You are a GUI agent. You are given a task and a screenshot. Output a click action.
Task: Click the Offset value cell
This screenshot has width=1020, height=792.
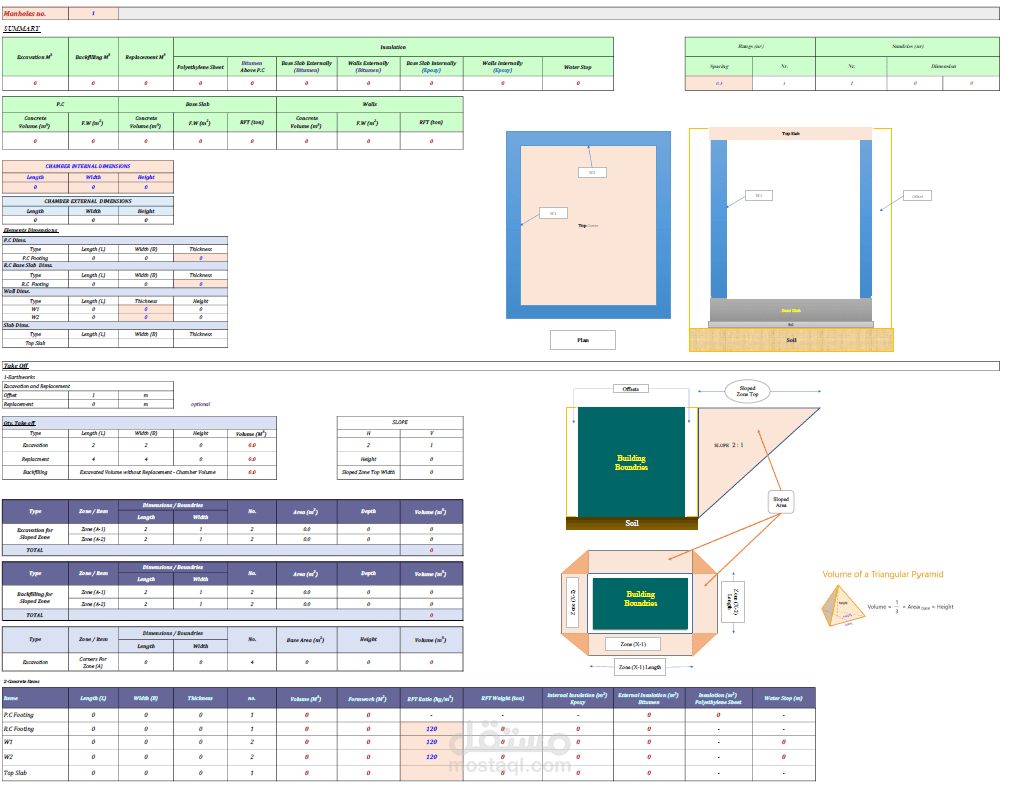pos(93,395)
